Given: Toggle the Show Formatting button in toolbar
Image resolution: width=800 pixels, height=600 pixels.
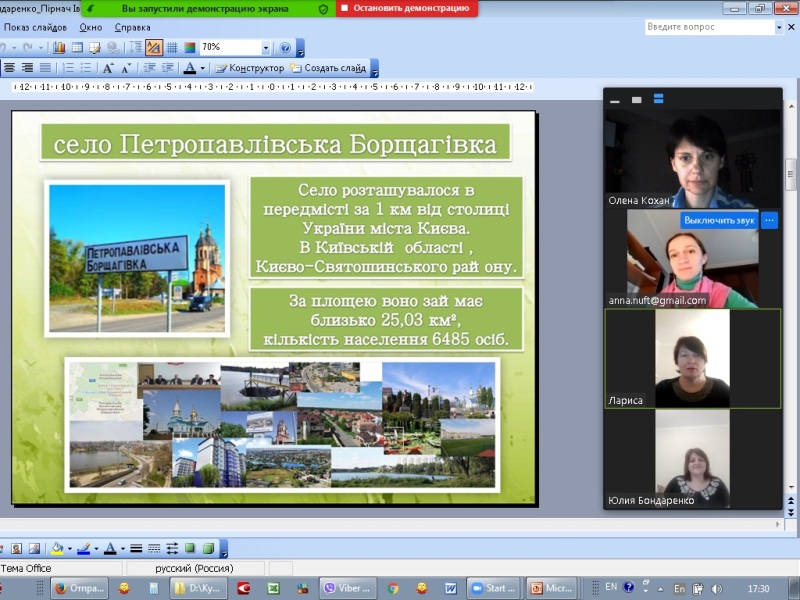Looking at the screenshot, I should tap(154, 47).
